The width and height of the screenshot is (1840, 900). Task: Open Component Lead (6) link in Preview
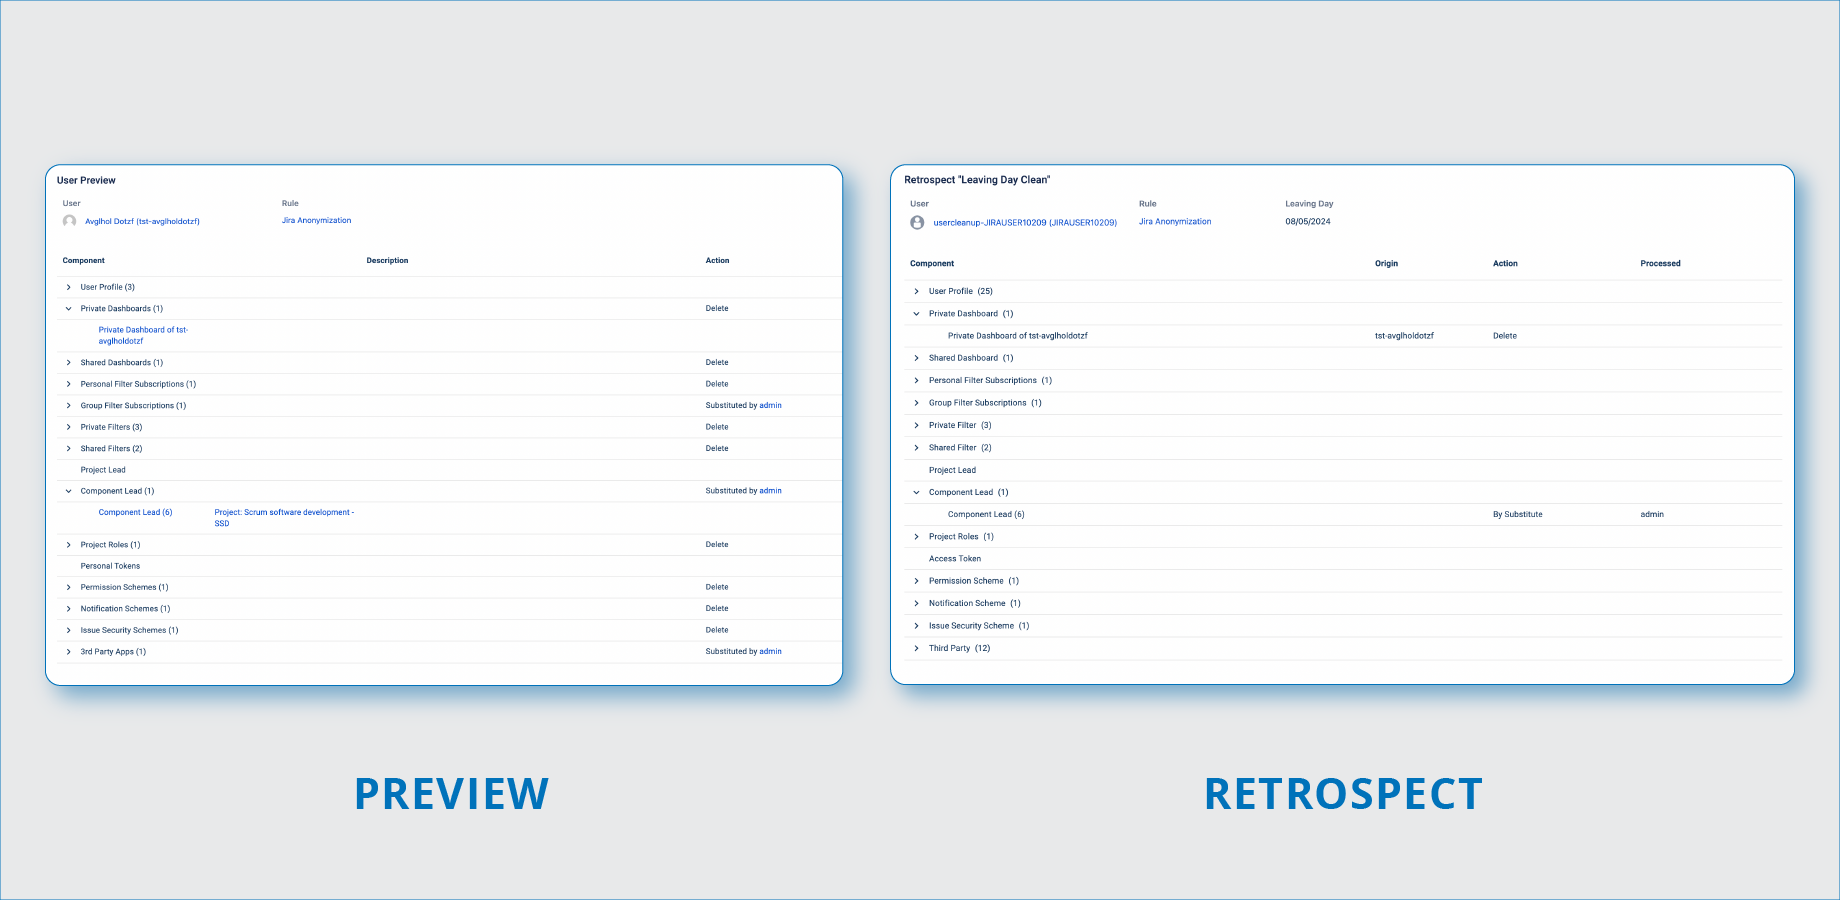135,512
